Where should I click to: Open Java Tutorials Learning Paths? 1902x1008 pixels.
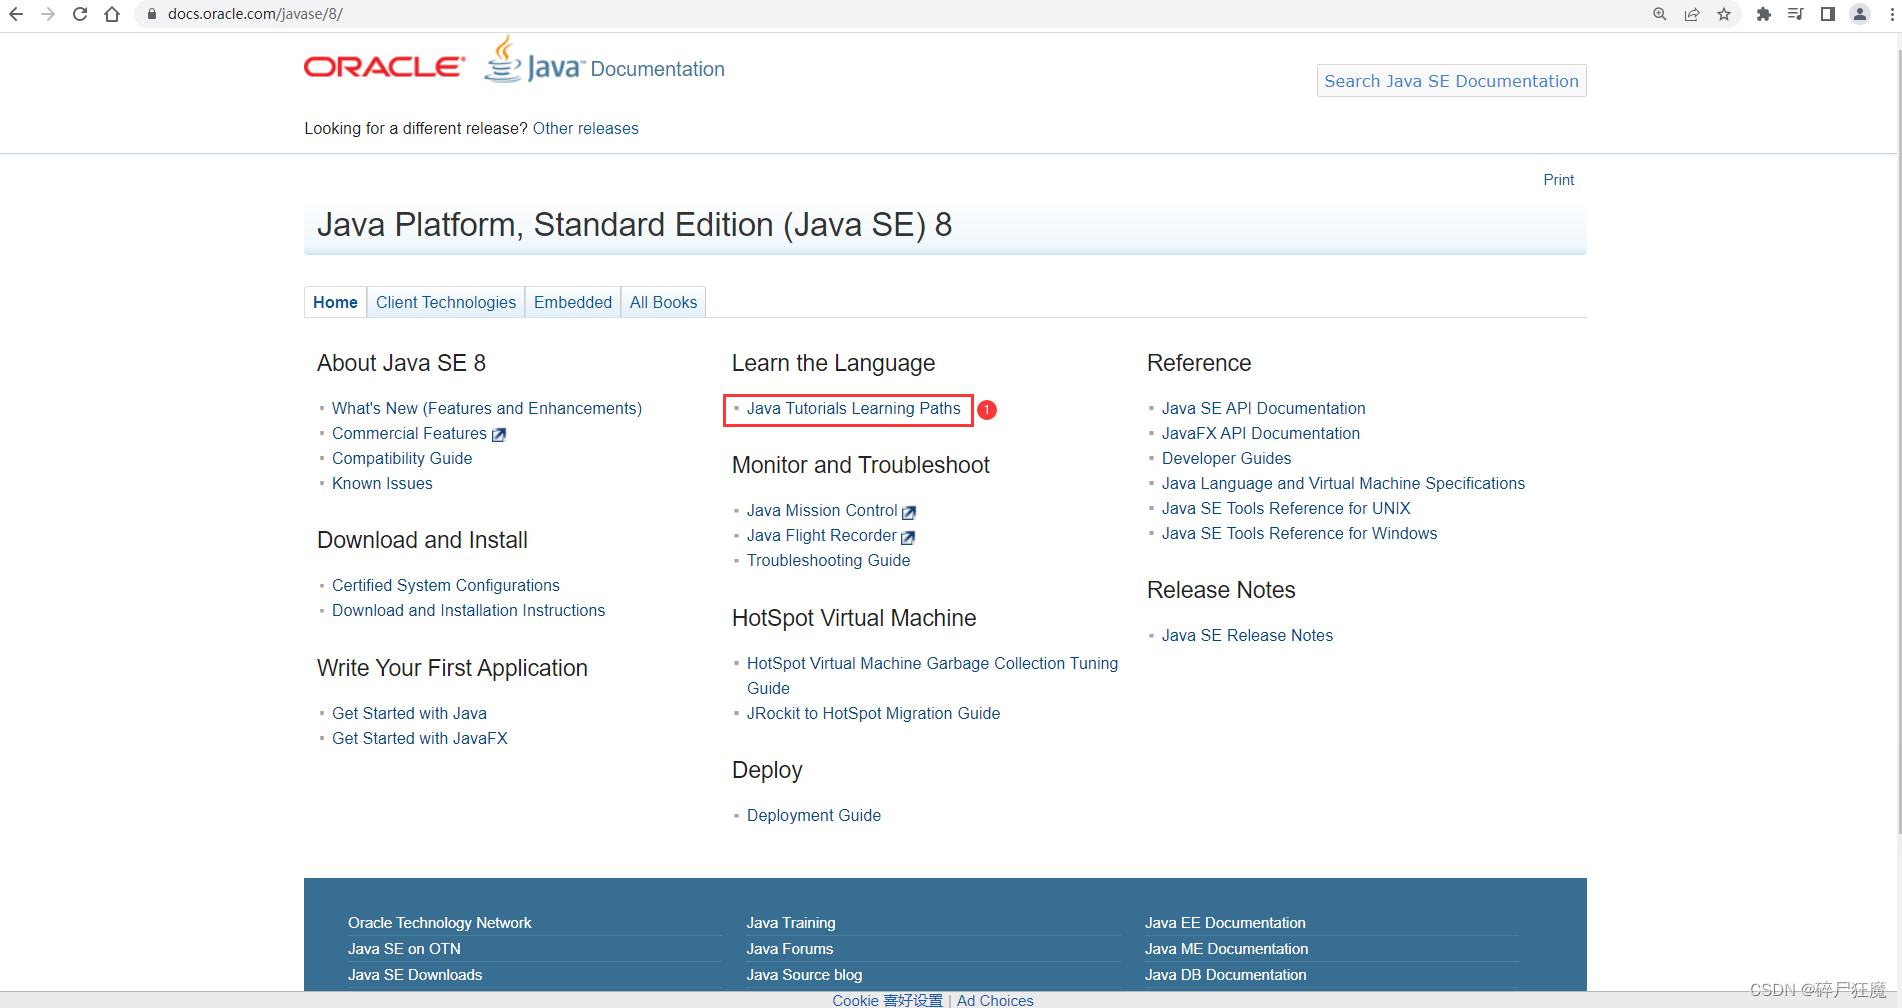(x=853, y=408)
